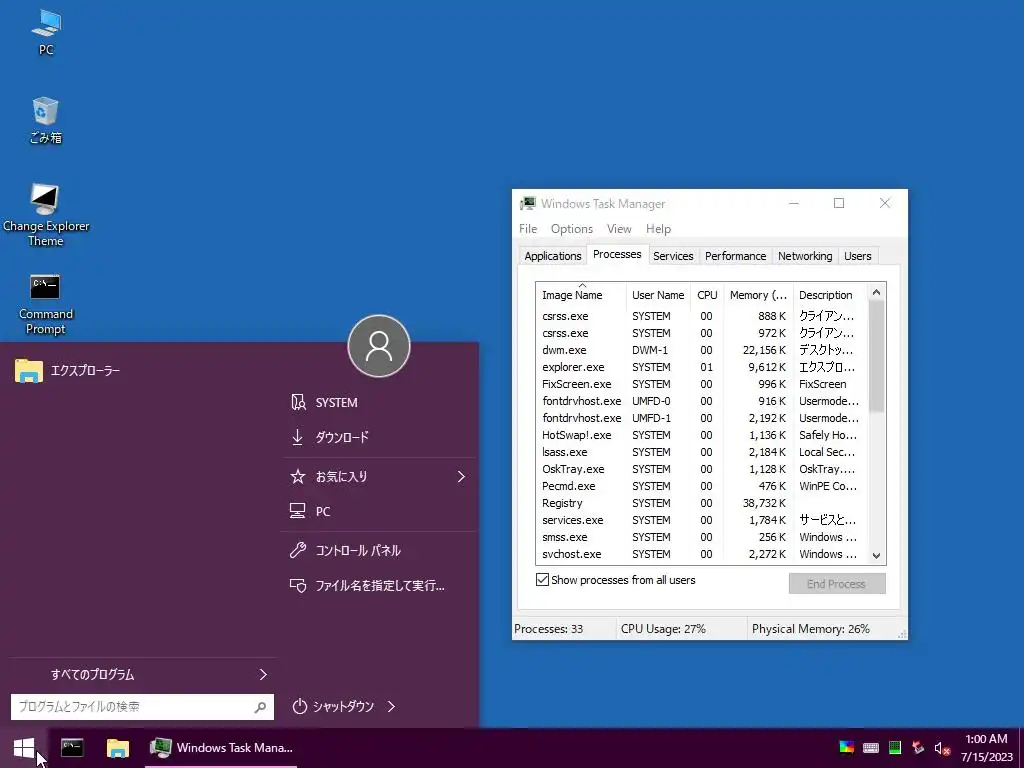Select the HotSwap!.exe process row
The height and width of the screenshot is (768, 1024).
(x=702, y=435)
